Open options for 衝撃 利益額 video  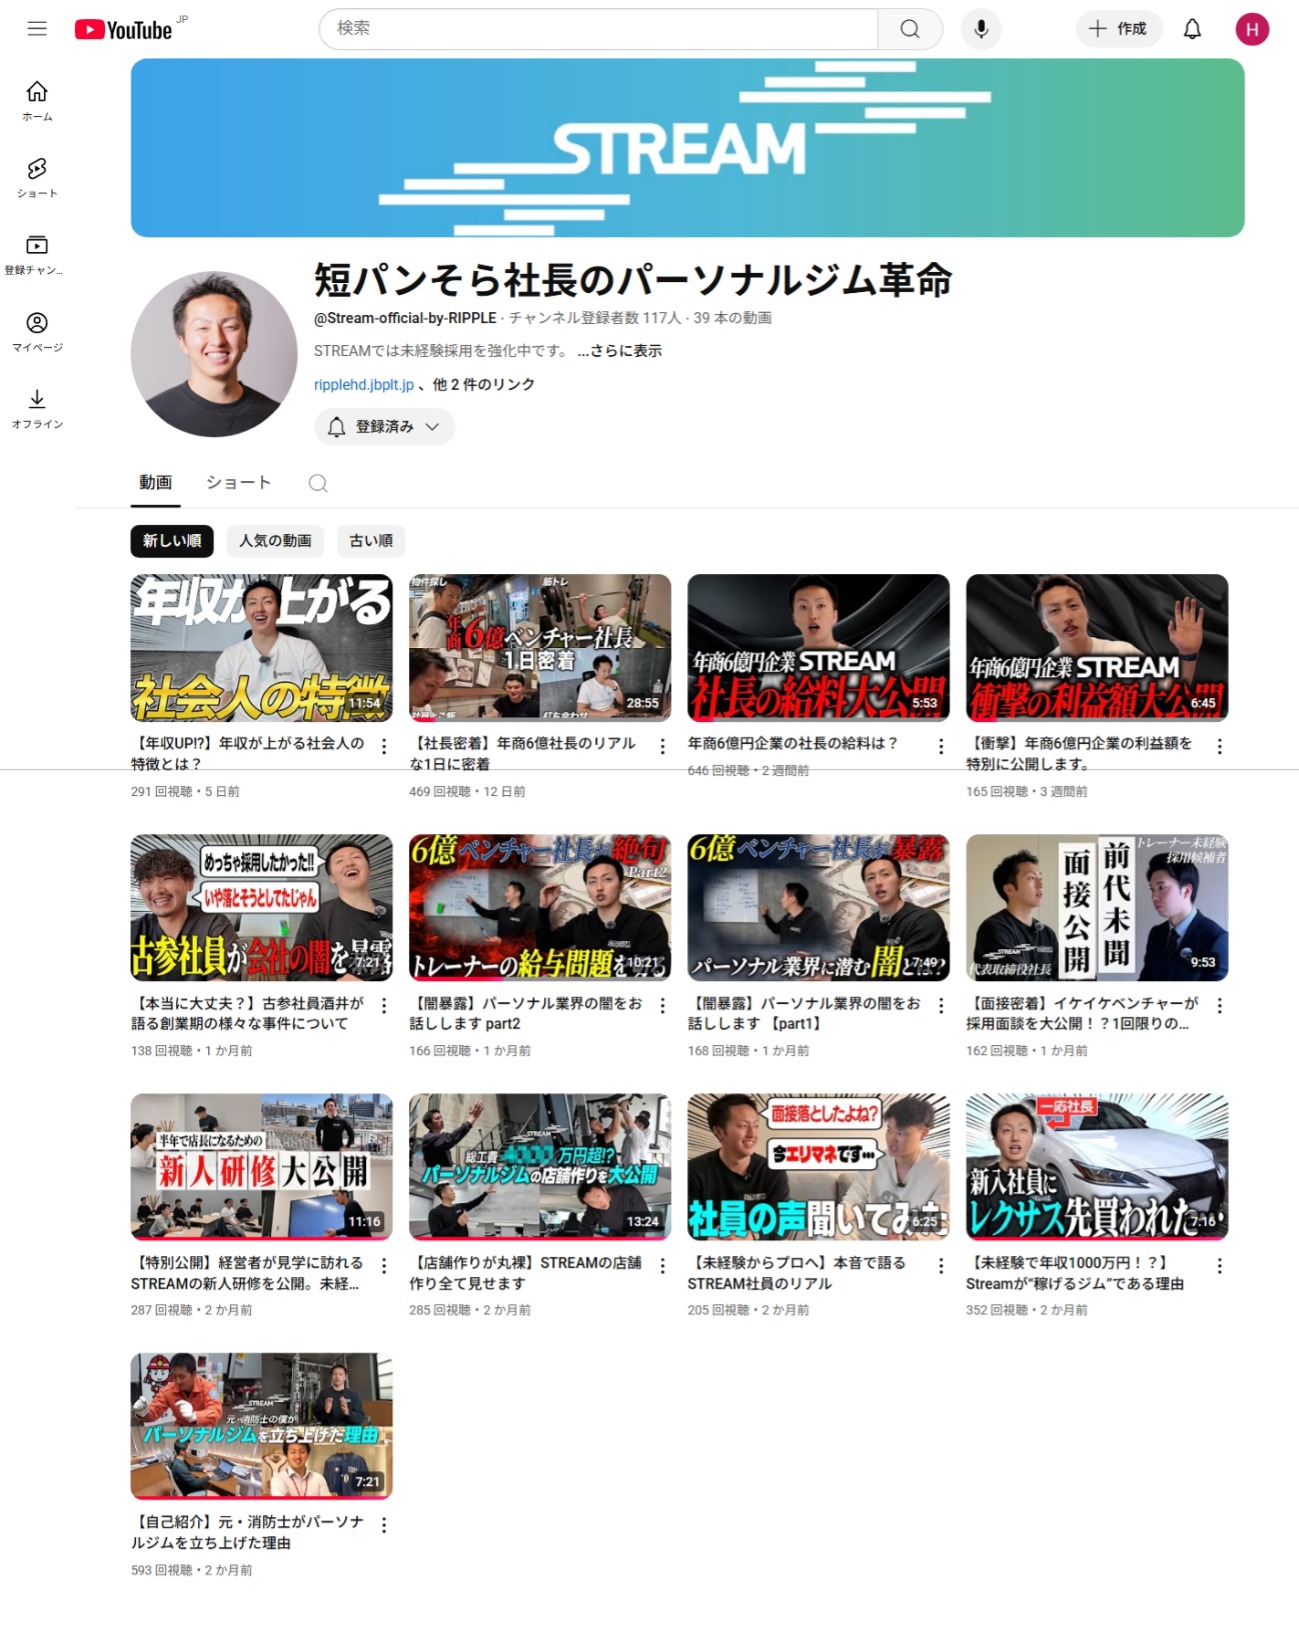point(1219,746)
